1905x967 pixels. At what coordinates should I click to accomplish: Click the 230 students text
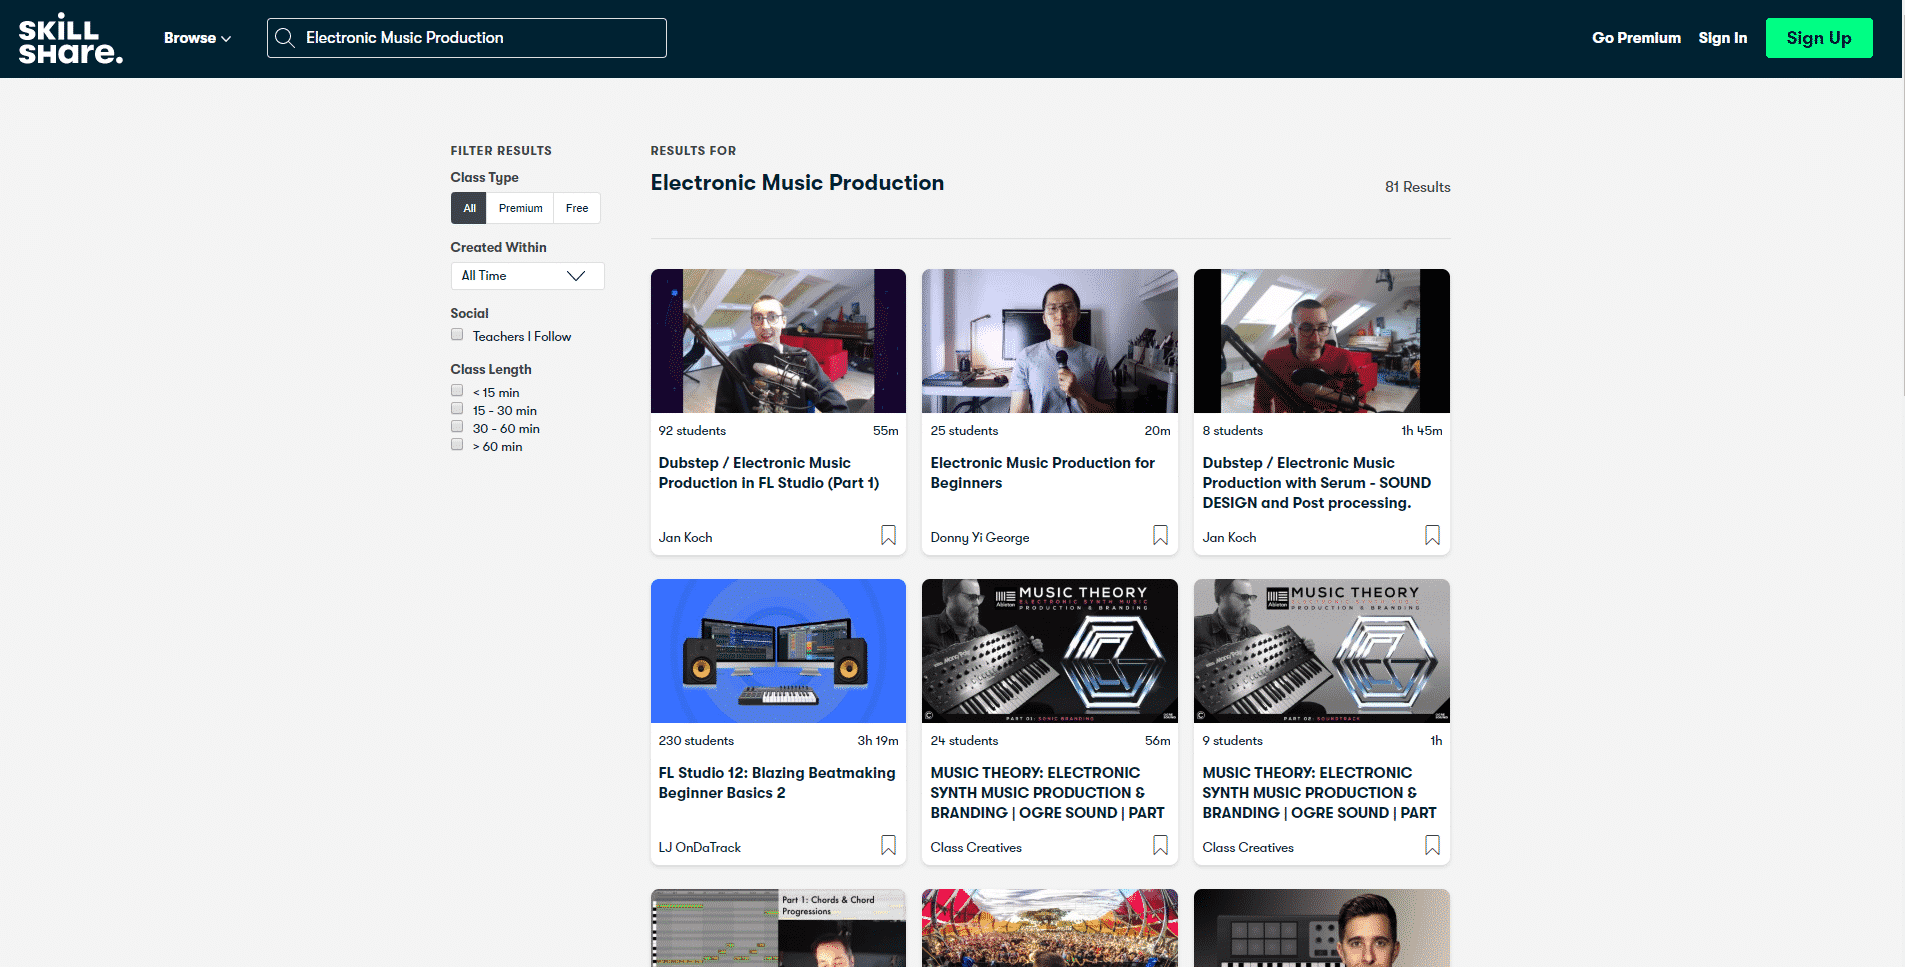coord(696,741)
